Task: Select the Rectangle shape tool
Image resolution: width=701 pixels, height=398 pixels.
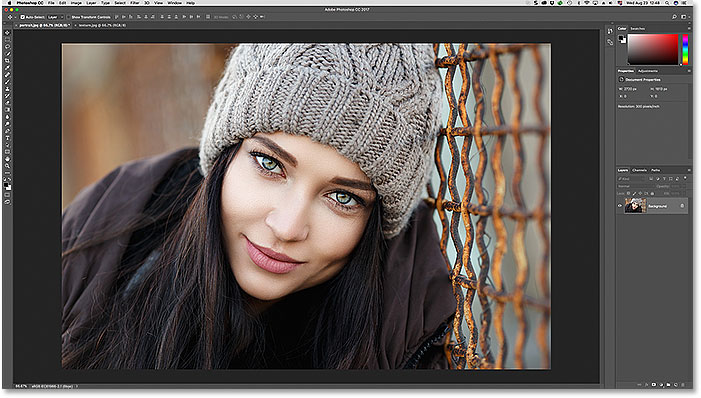Action: tap(8, 152)
